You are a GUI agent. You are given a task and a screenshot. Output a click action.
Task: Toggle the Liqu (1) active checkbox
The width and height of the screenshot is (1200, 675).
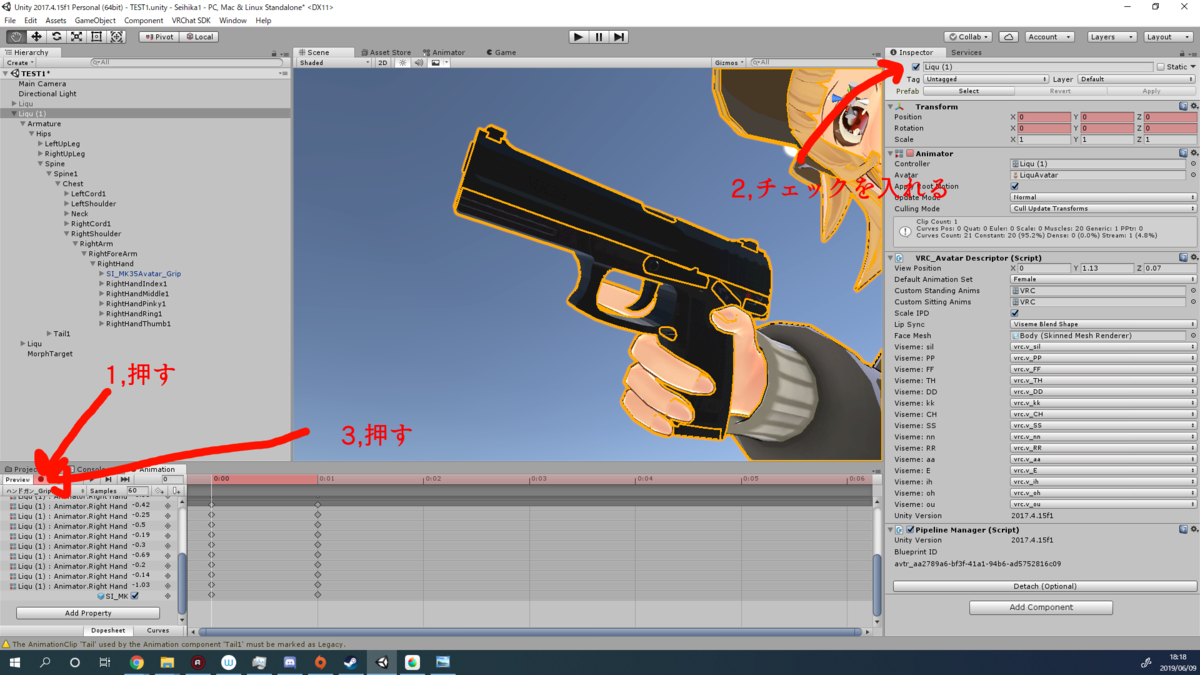click(x=916, y=67)
